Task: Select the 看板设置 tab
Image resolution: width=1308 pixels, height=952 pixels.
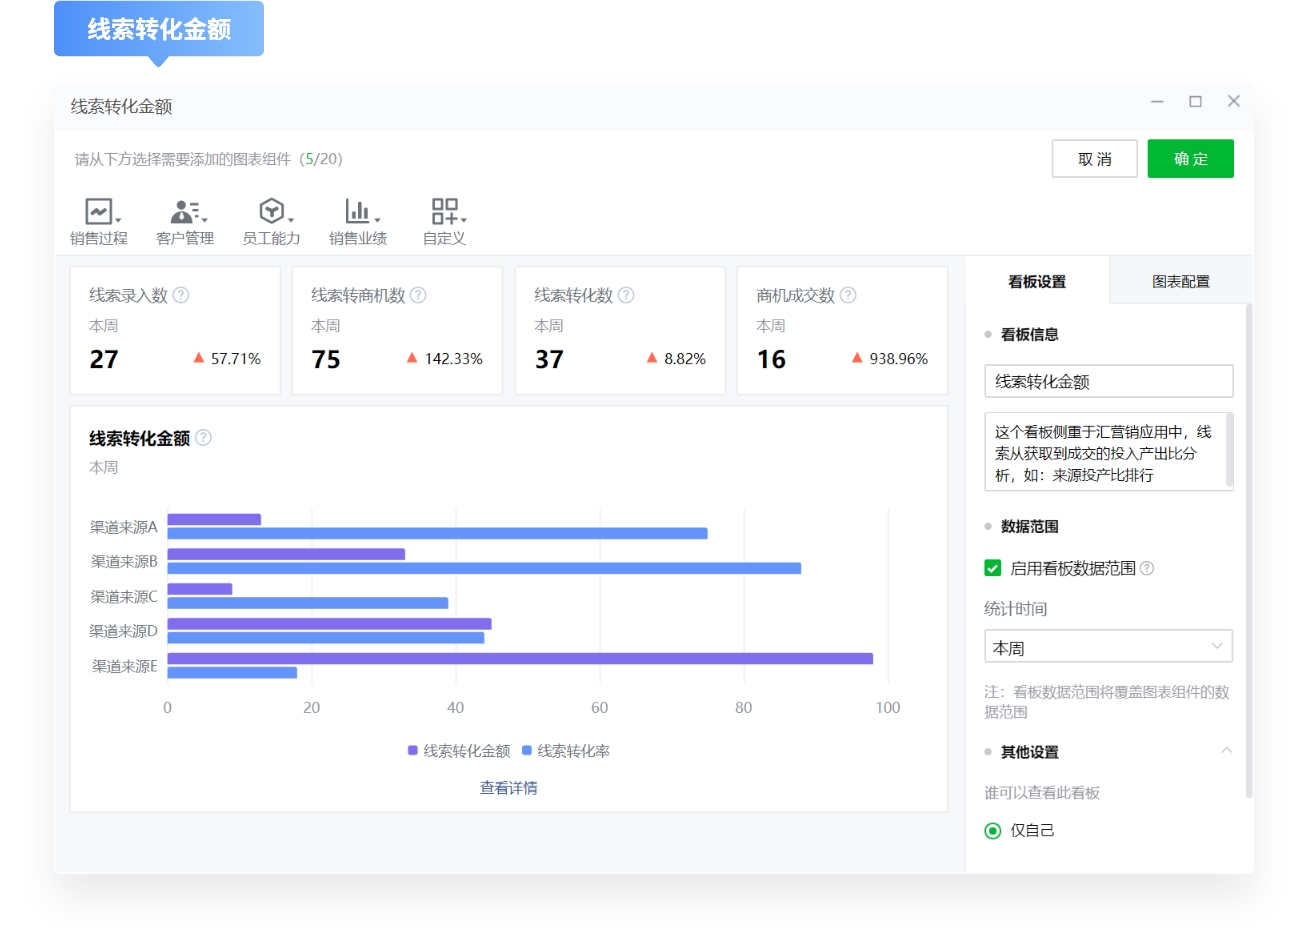Action: [x=1036, y=281]
